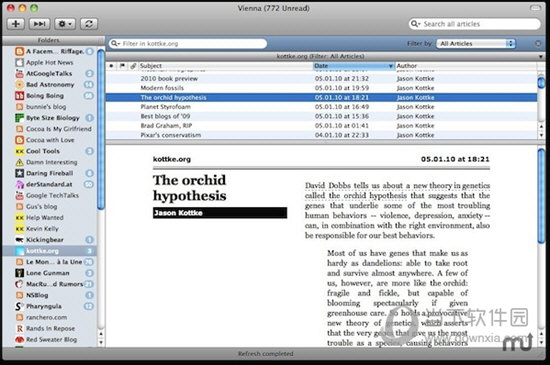
Task: Open the Kevin Kelly feed
Action: (x=49, y=229)
